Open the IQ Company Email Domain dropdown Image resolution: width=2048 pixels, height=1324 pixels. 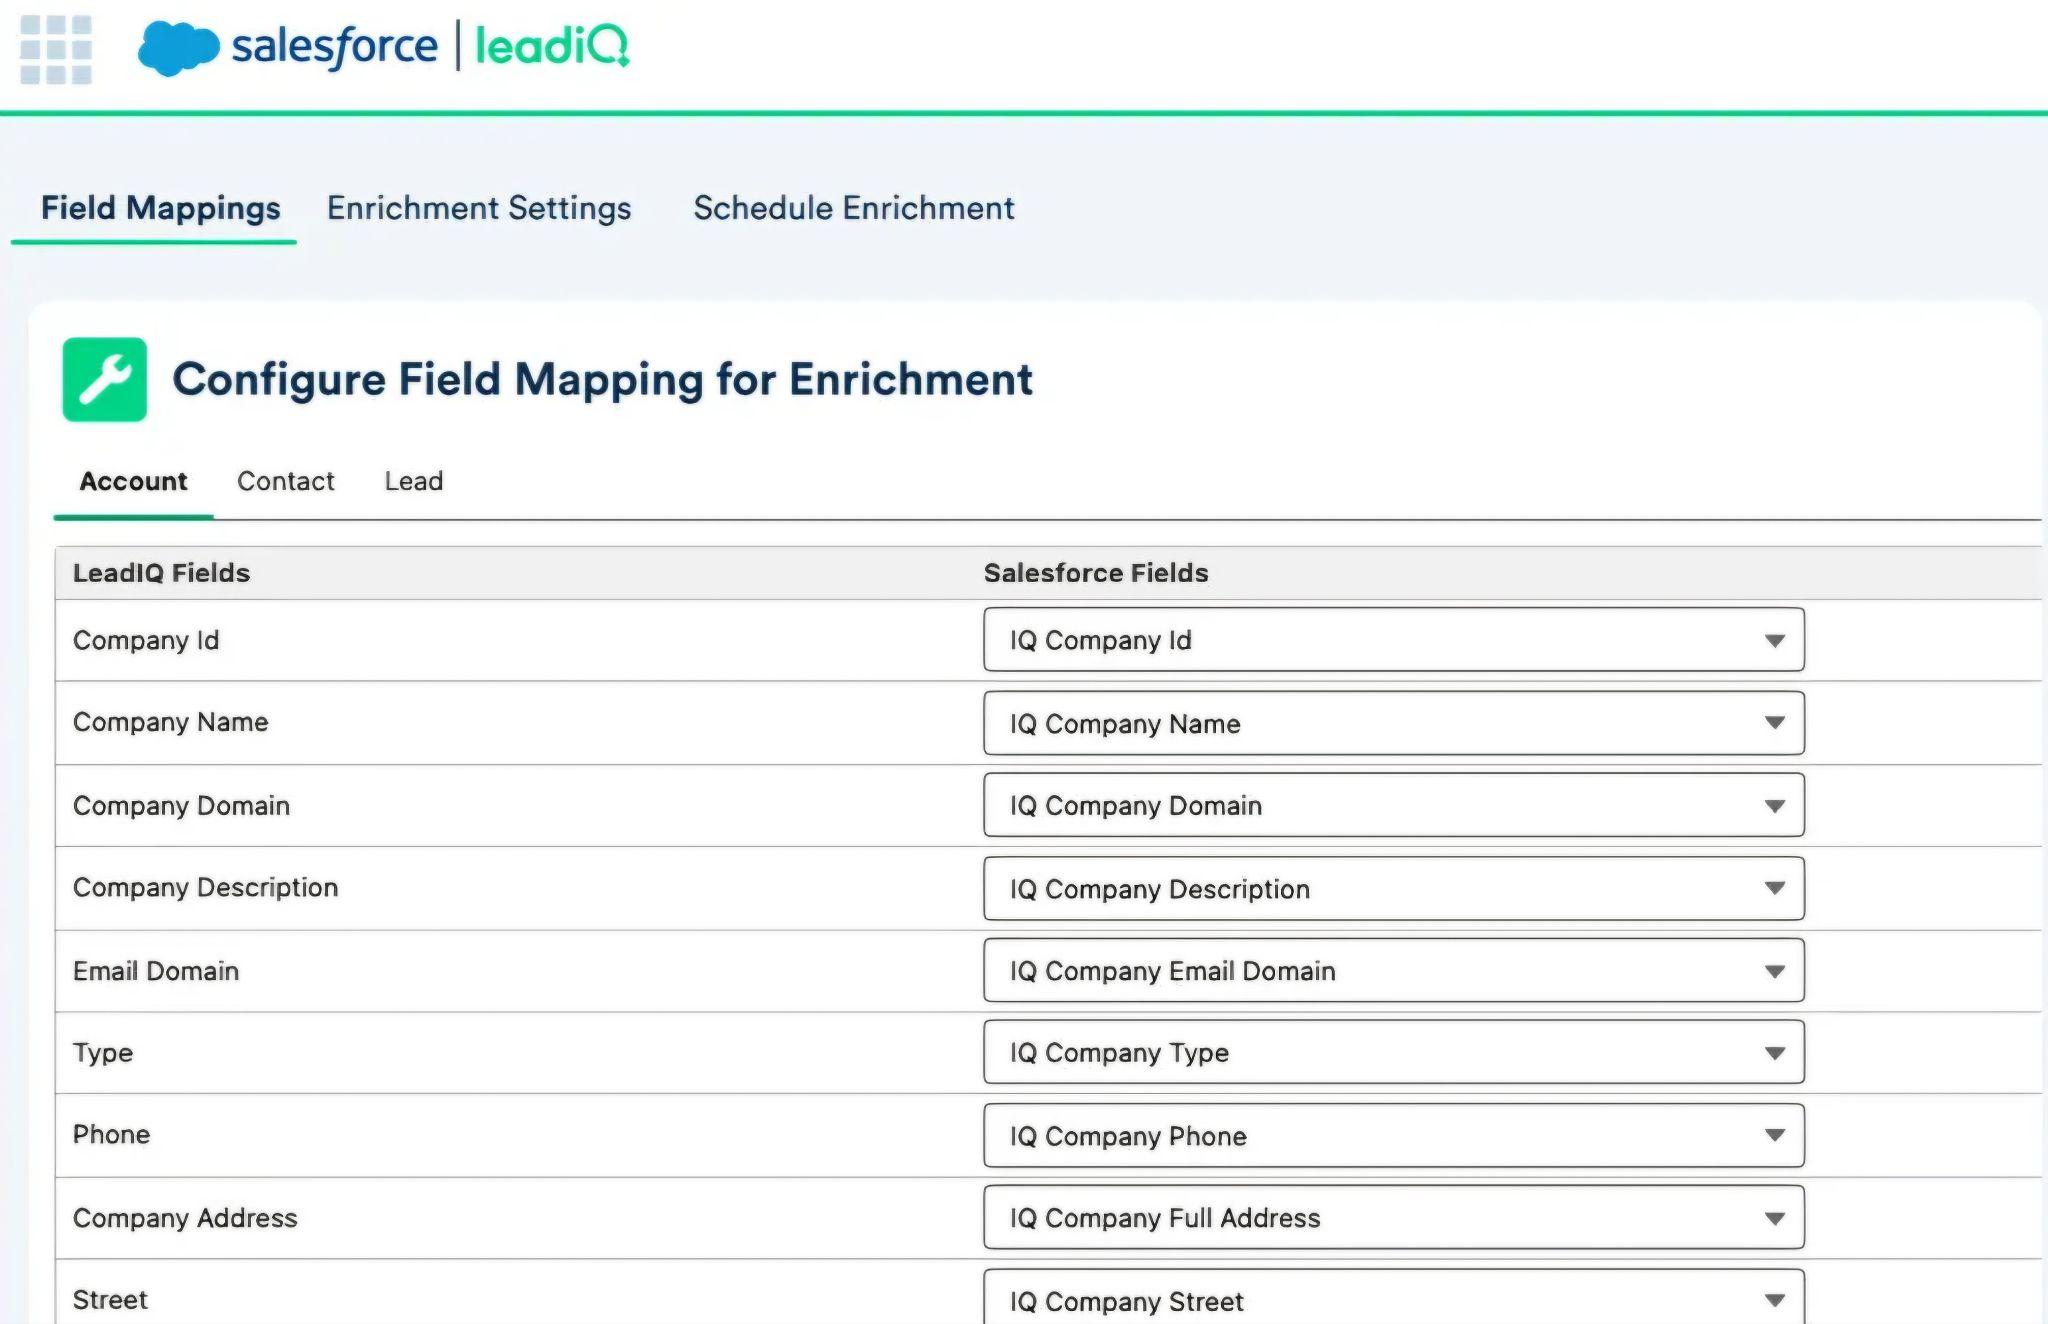(x=1394, y=971)
